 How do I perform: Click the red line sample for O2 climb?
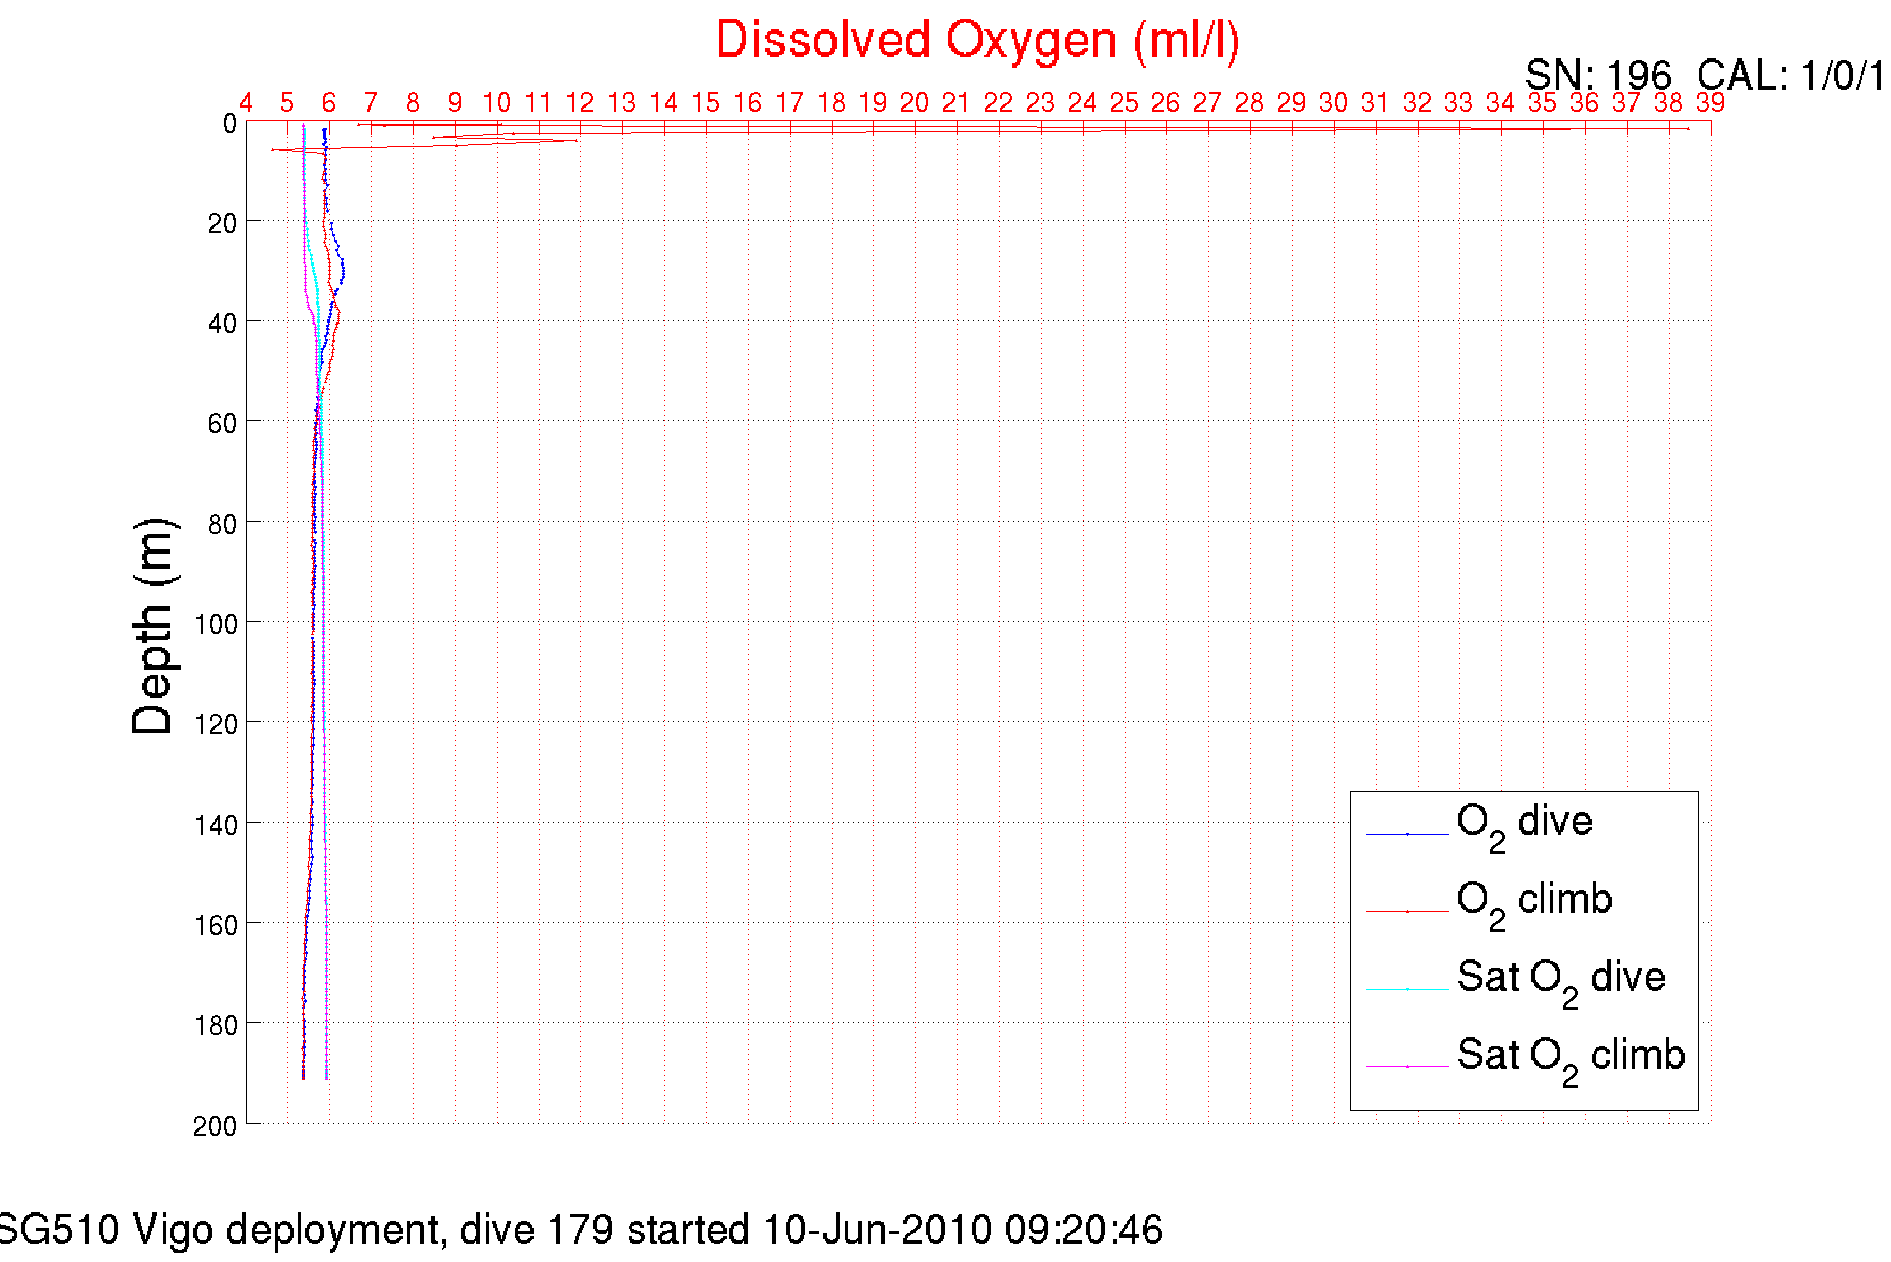click(1407, 912)
